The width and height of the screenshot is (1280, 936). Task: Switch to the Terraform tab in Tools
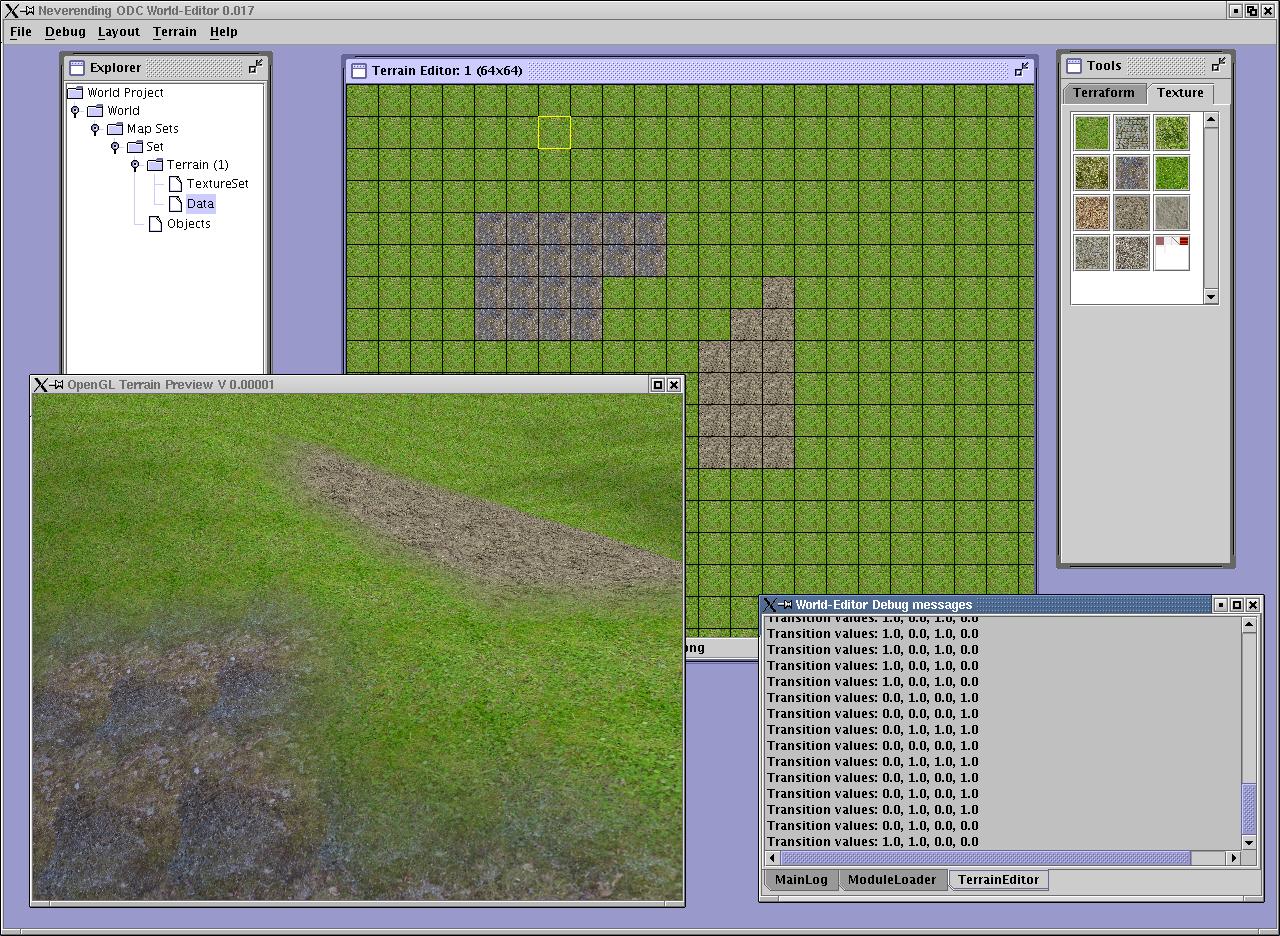click(x=1104, y=93)
